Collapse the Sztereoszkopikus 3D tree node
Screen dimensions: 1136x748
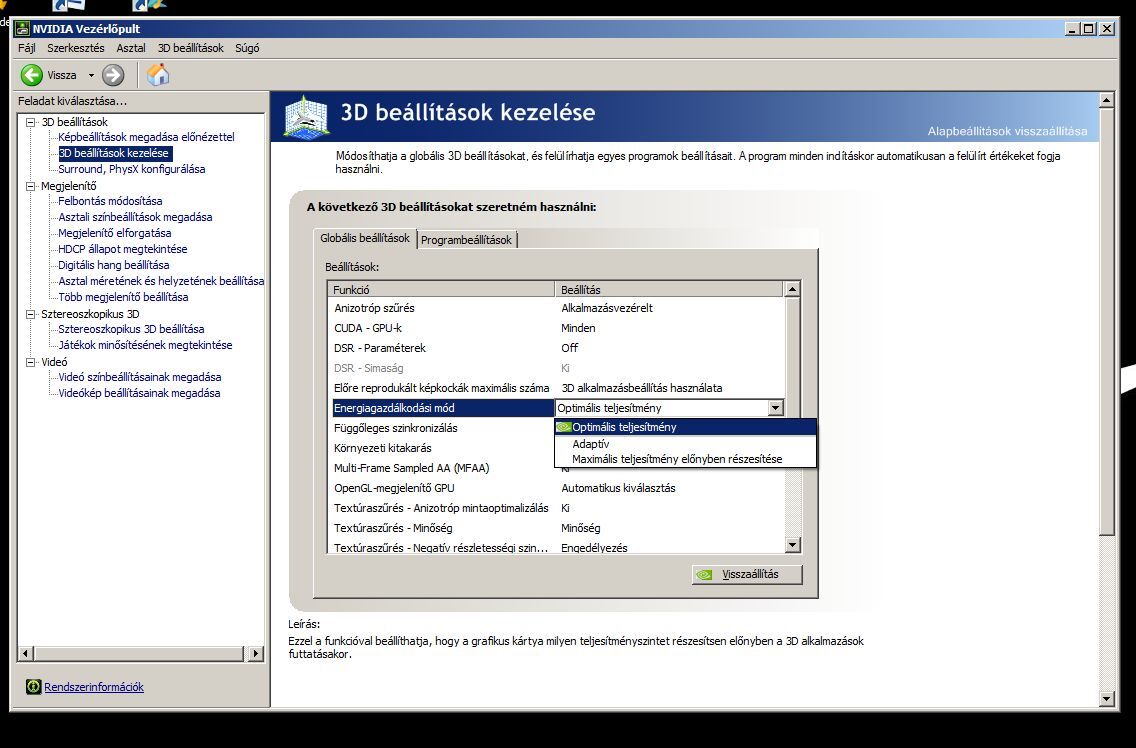click(30, 314)
